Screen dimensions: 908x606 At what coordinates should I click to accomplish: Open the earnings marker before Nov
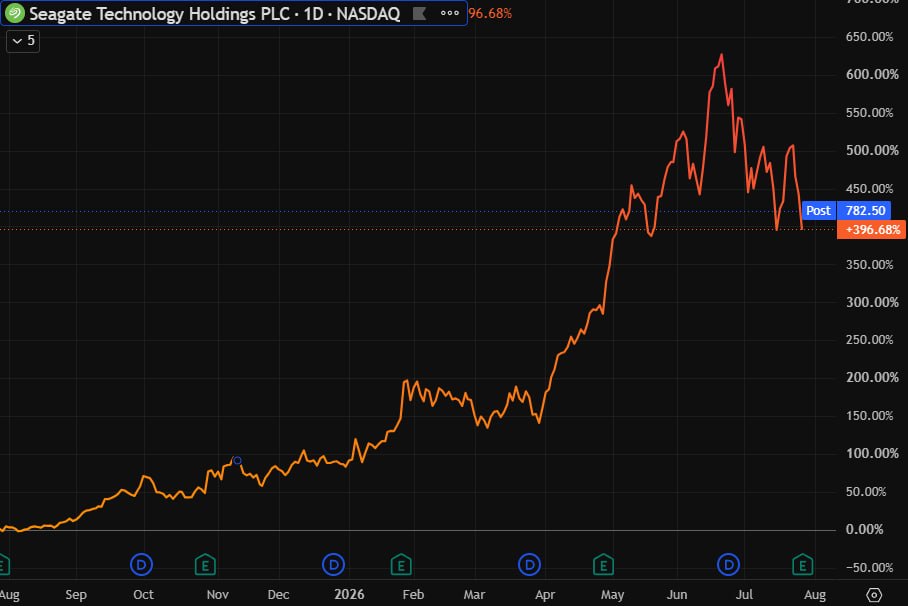pos(205,564)
